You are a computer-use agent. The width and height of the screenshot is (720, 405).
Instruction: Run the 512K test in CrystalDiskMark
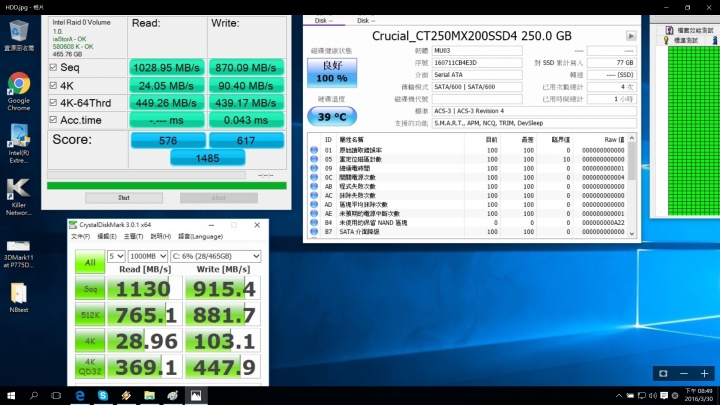(x=90, y=315)
